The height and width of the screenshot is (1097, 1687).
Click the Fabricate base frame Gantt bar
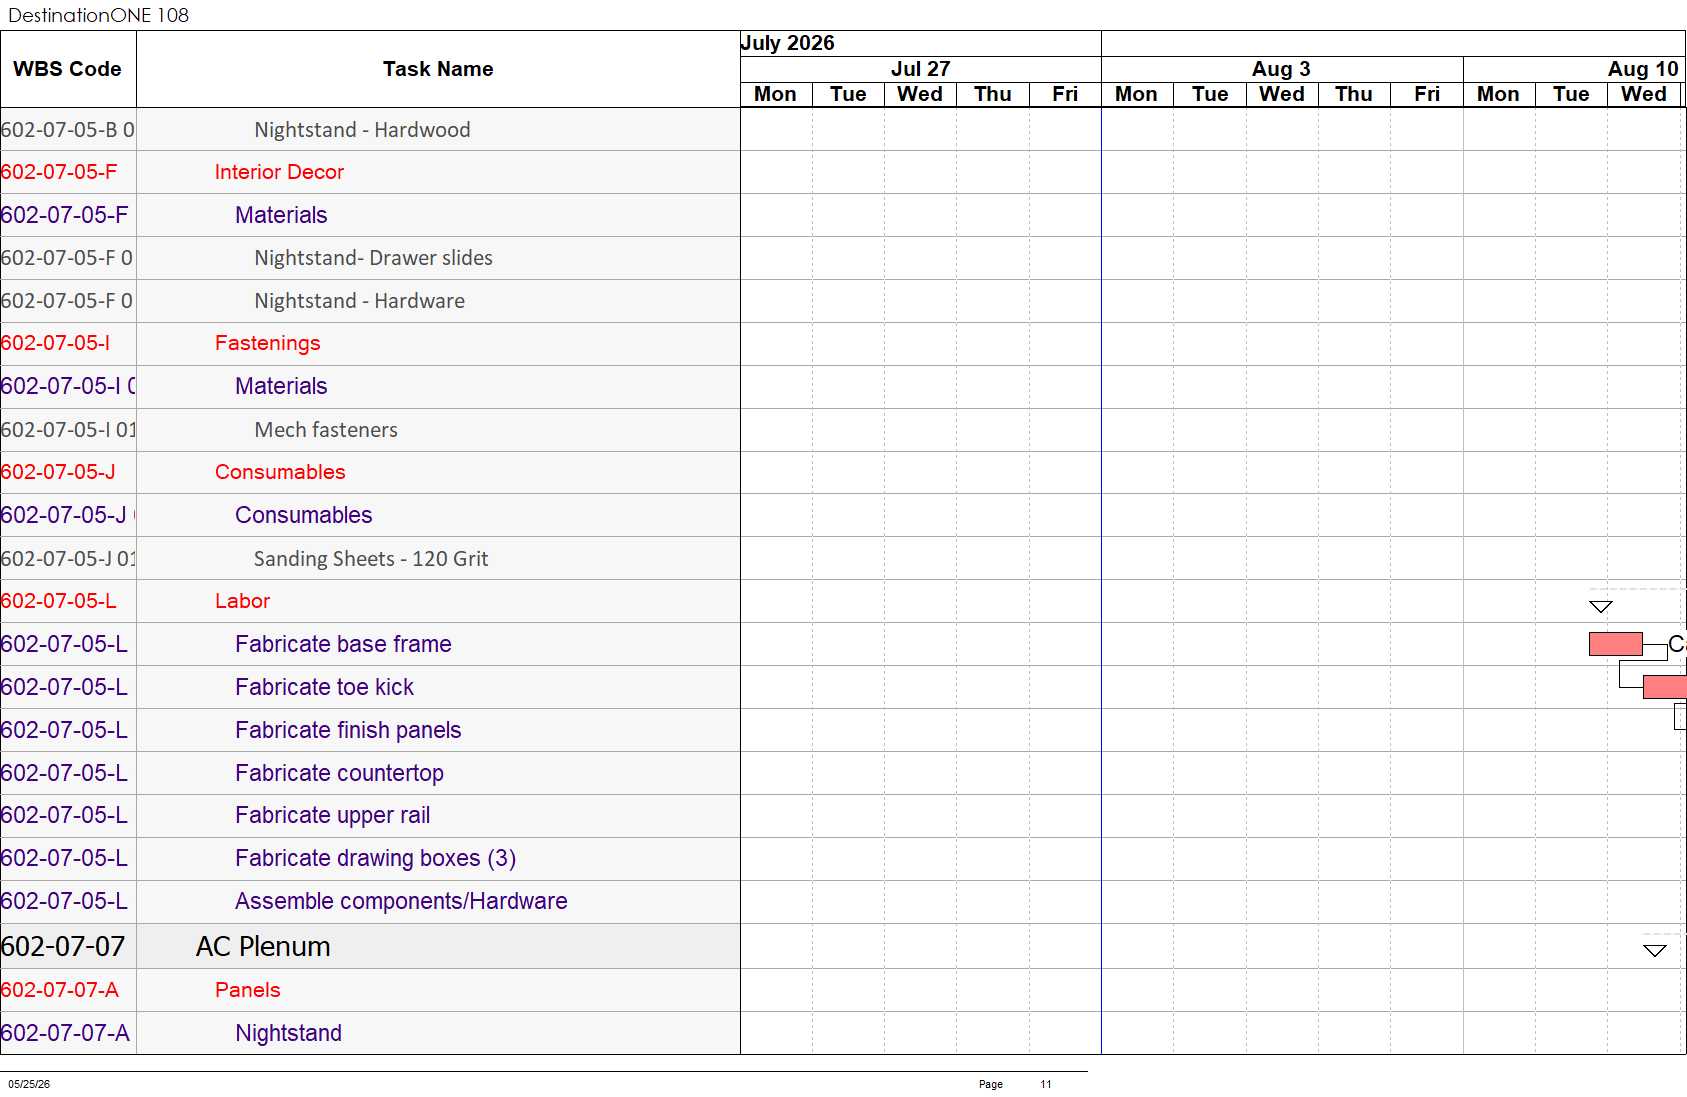point(1615,644)
